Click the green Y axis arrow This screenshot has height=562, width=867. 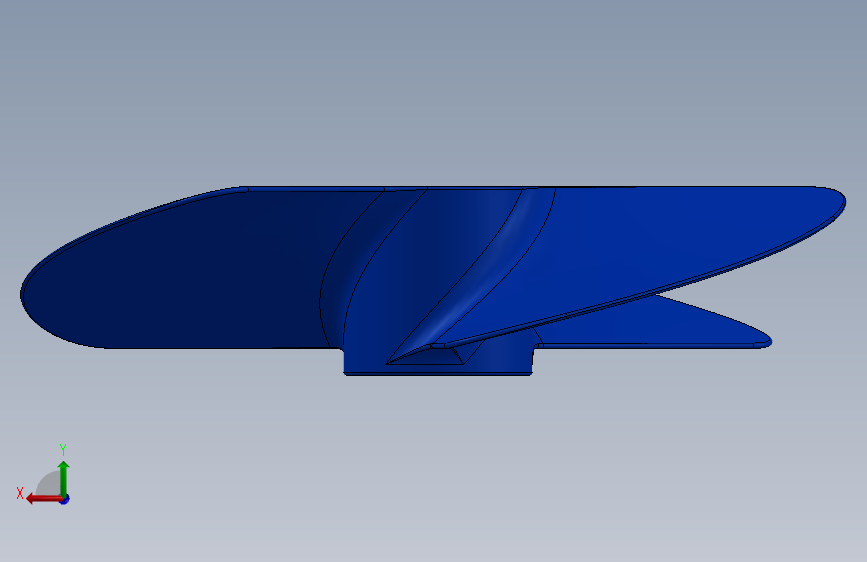[64, 479]
